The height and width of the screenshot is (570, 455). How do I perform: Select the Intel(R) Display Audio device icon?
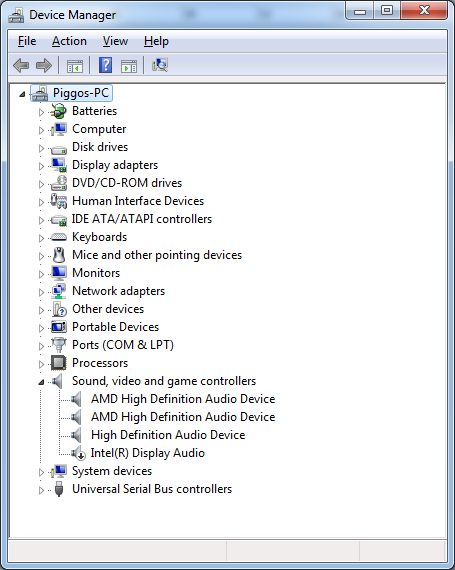pyautogui.click(x=78, y=453)
